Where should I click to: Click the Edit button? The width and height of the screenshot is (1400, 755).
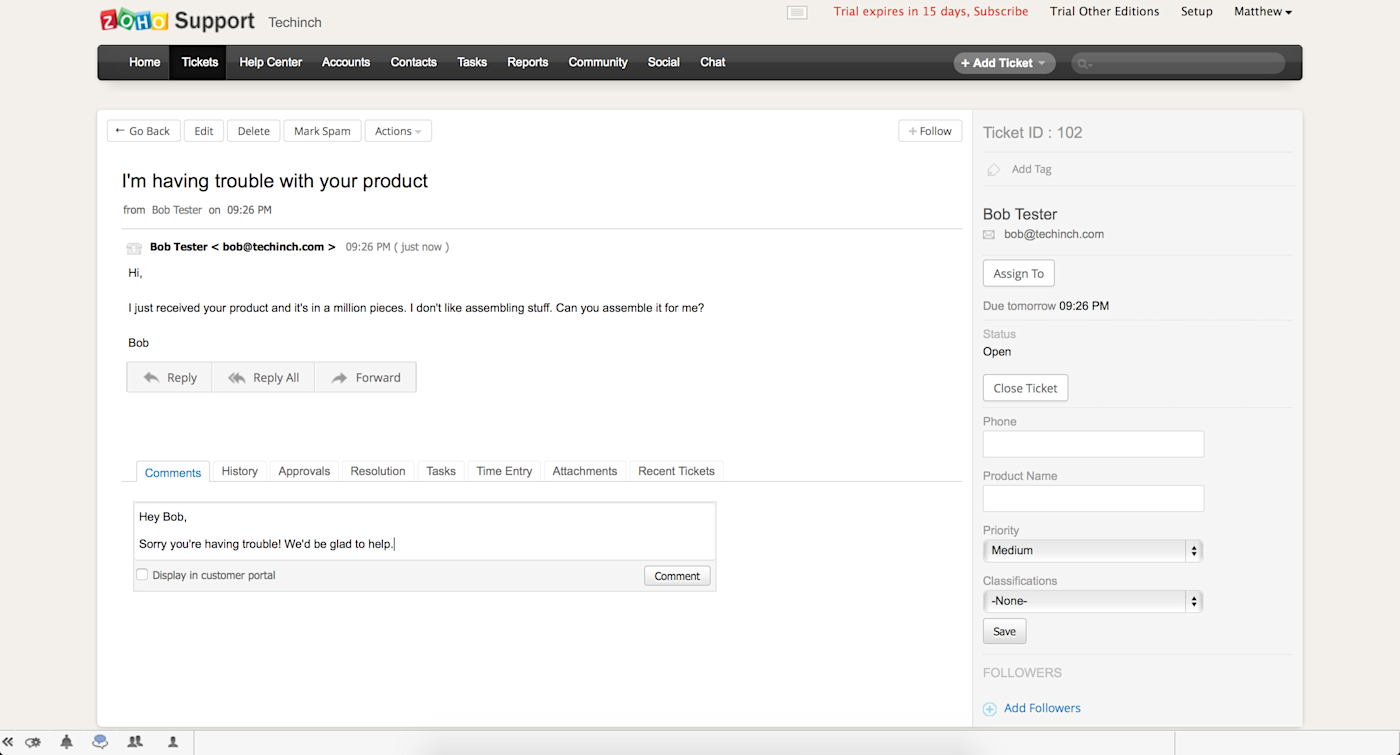(204, 131)
